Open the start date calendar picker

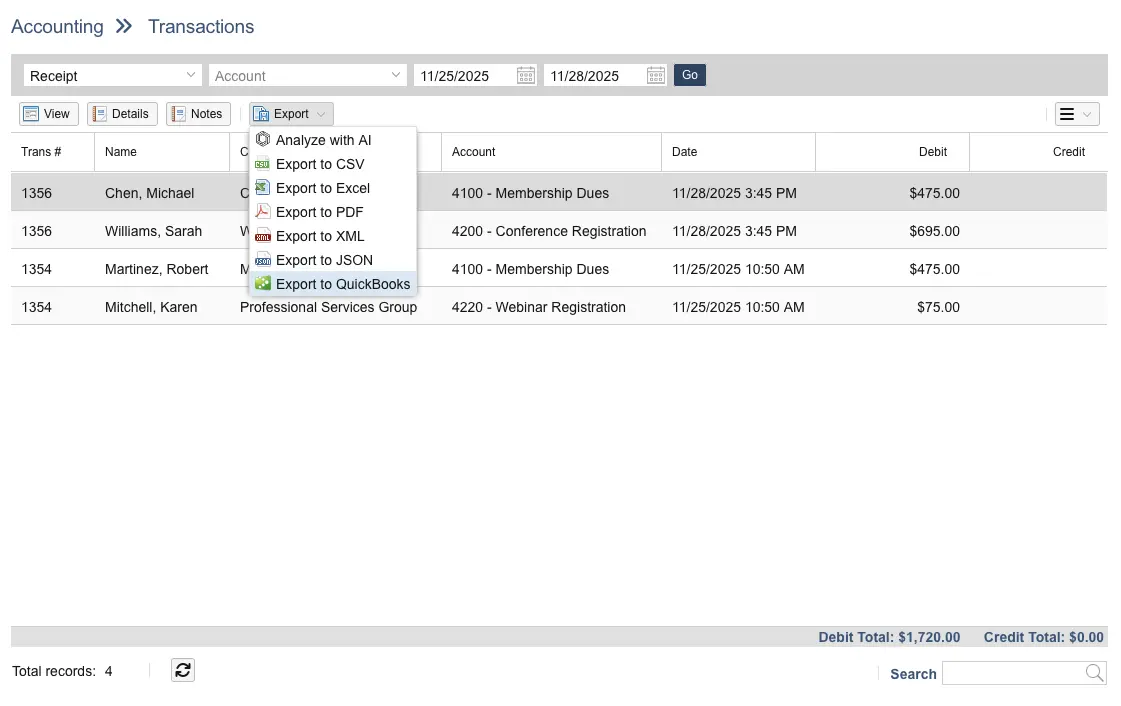point(525,75)
